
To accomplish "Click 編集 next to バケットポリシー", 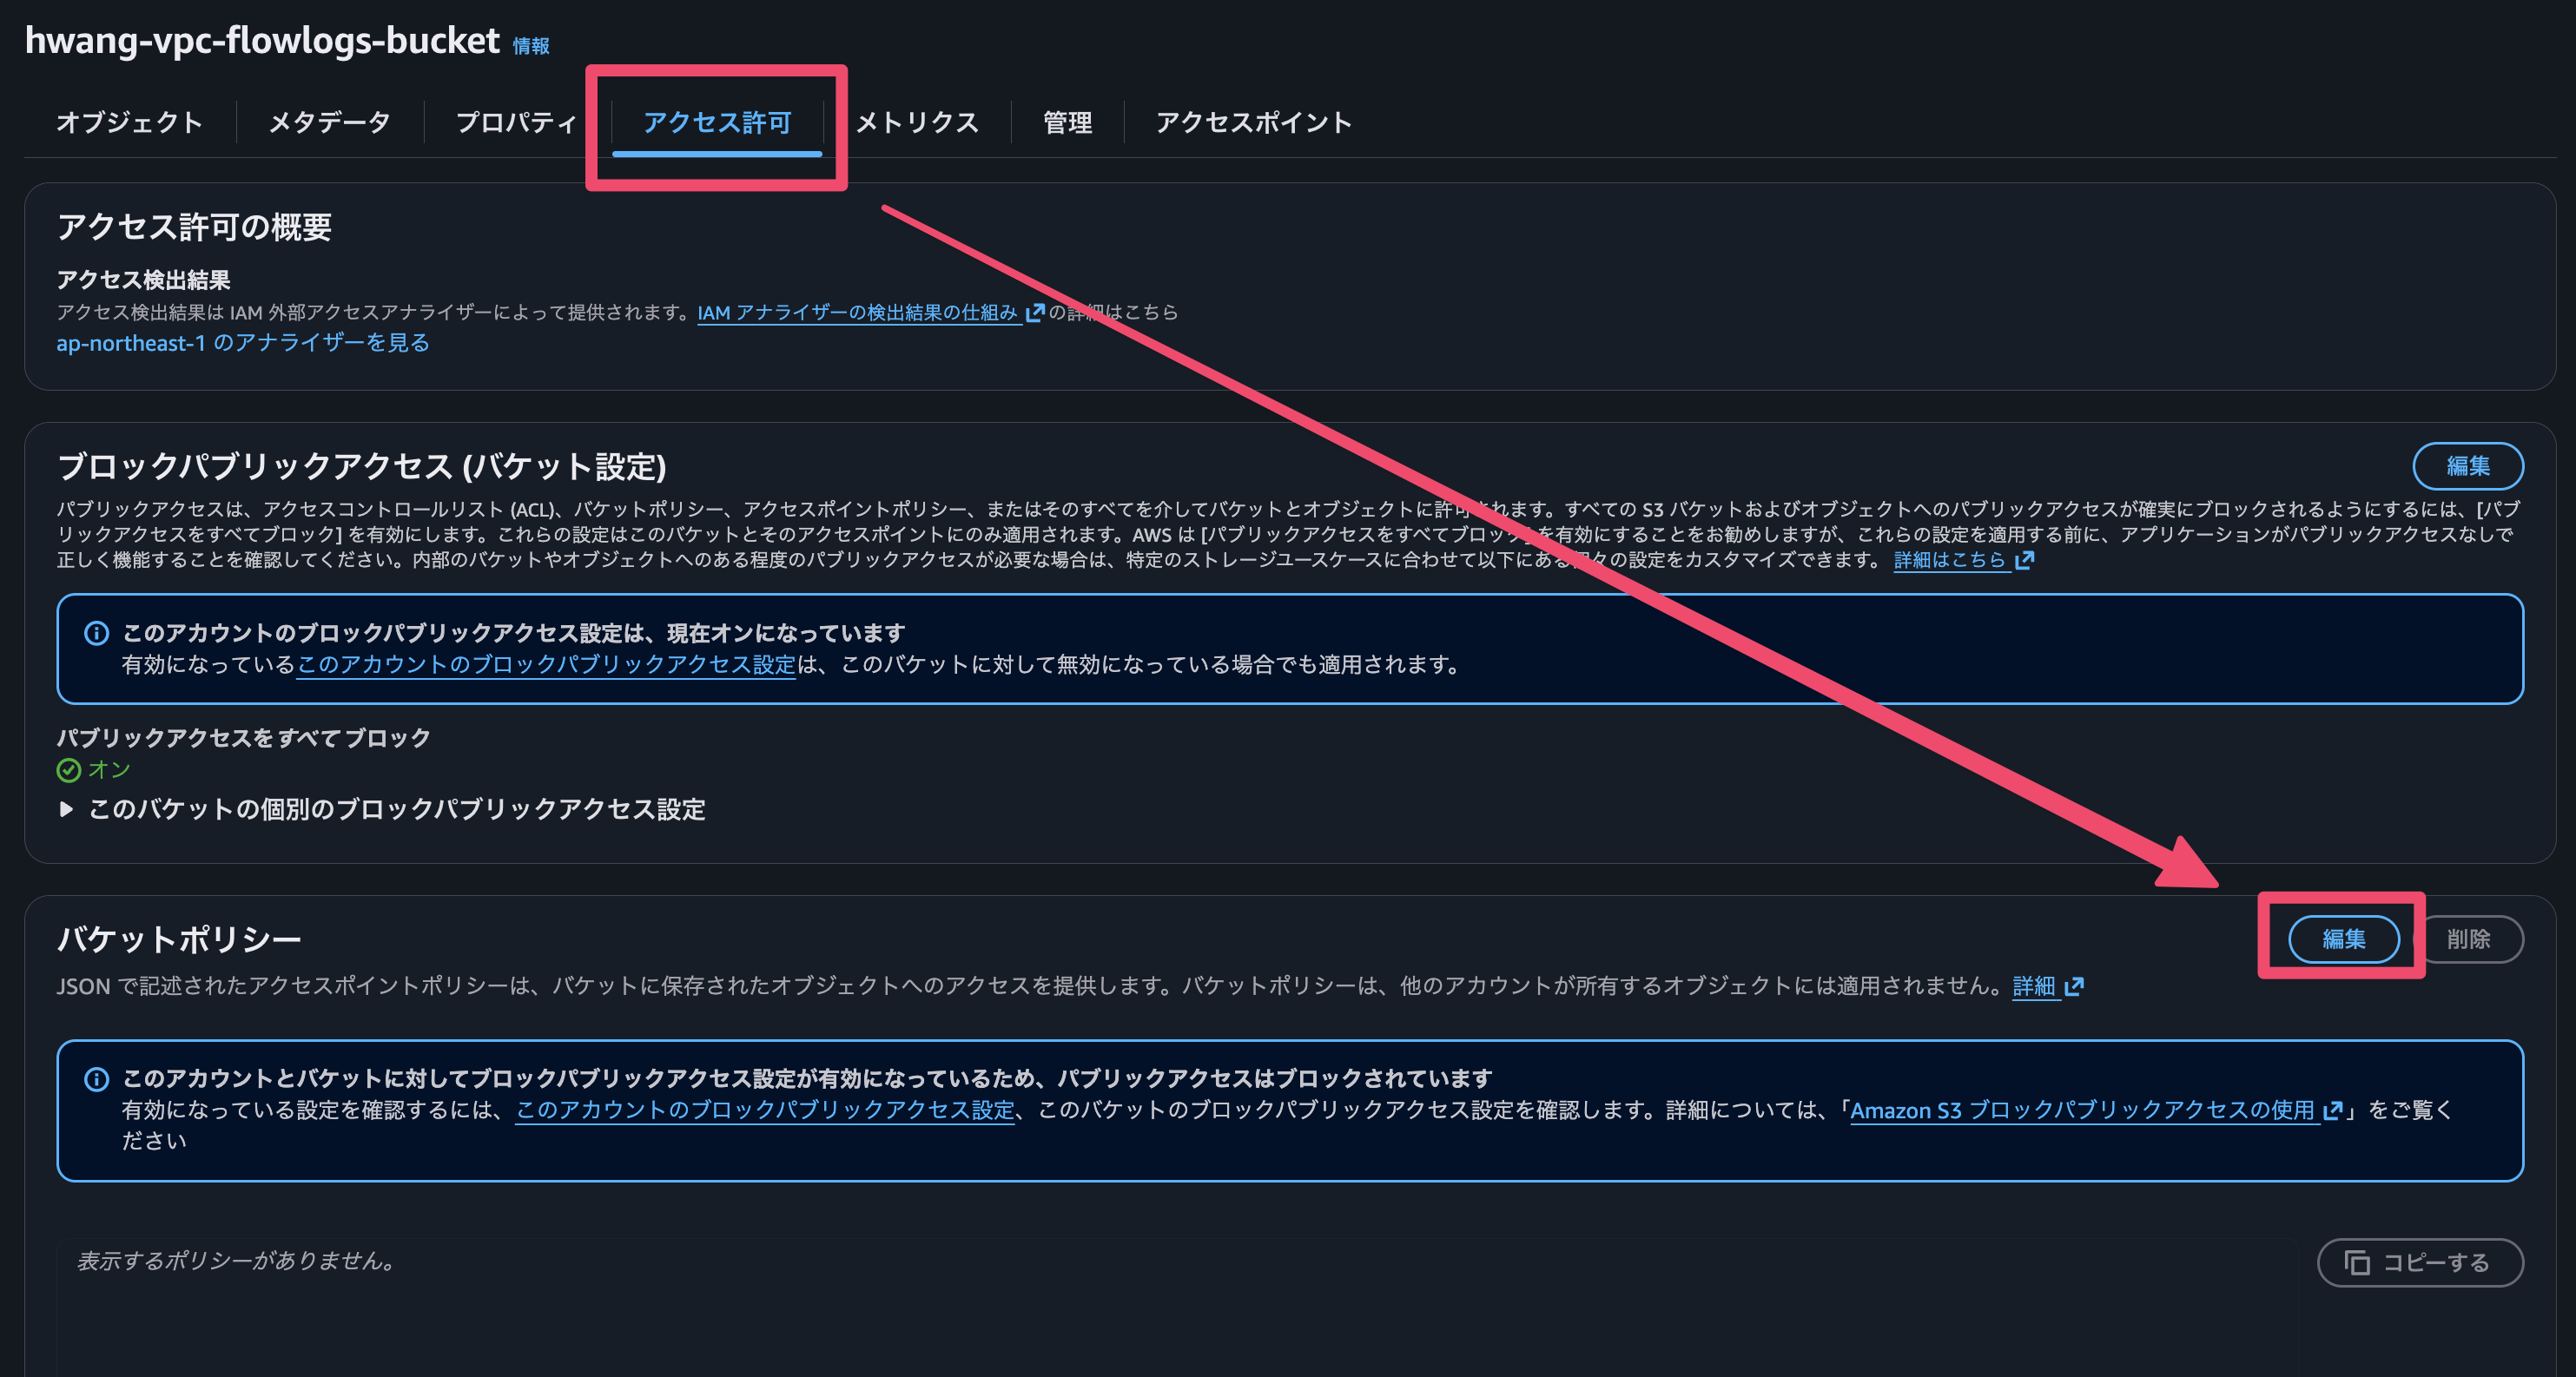I will 2344,939.
